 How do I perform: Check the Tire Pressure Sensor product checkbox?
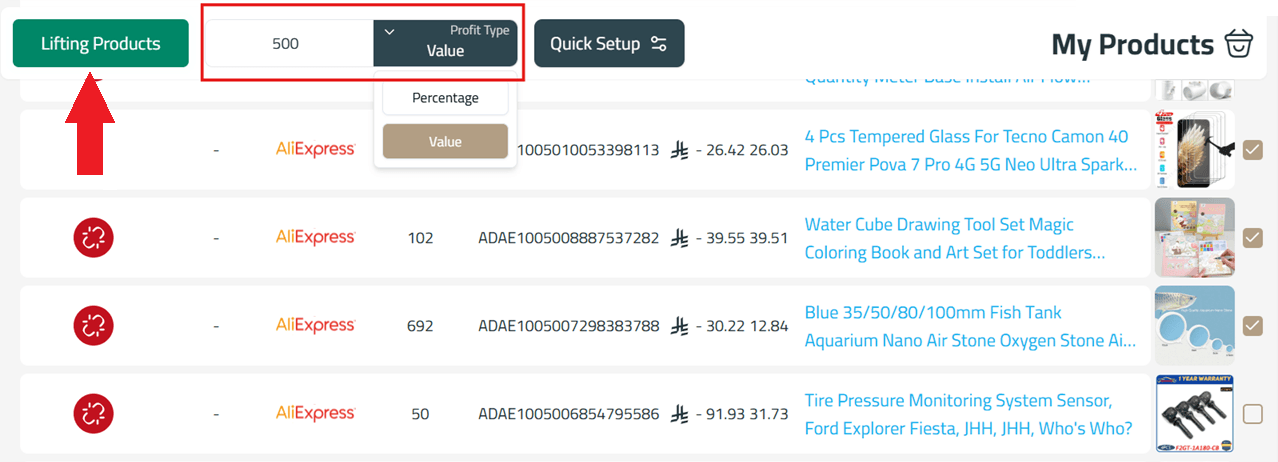(1252, 414)
